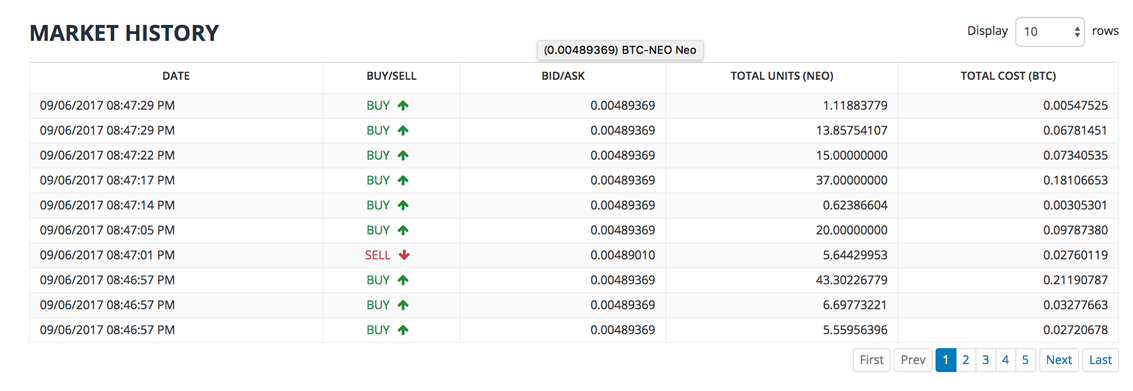Click total cost 0.02720678
The image size is (1133, 391).
(x=1075, y=330)
